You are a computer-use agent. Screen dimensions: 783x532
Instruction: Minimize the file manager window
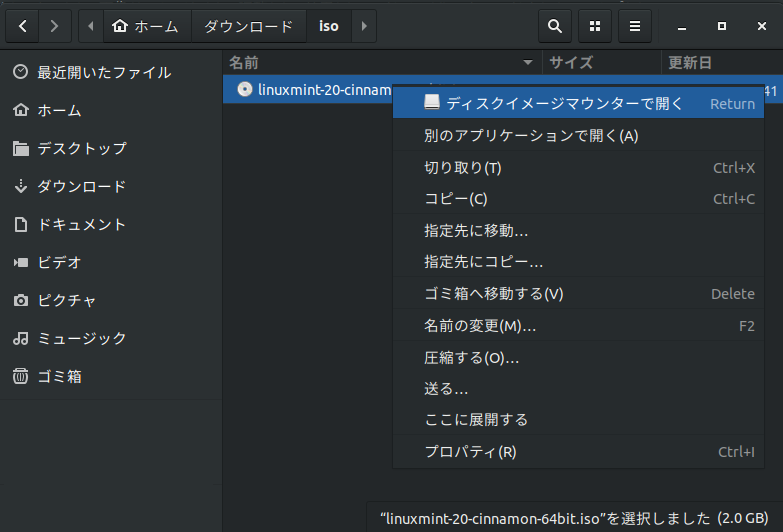pyautogui.click(x=682, y=26)
